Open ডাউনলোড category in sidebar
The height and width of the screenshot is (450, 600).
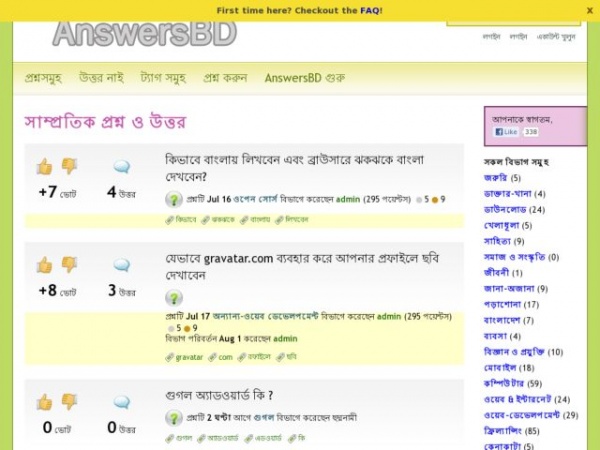coord(505,209)
